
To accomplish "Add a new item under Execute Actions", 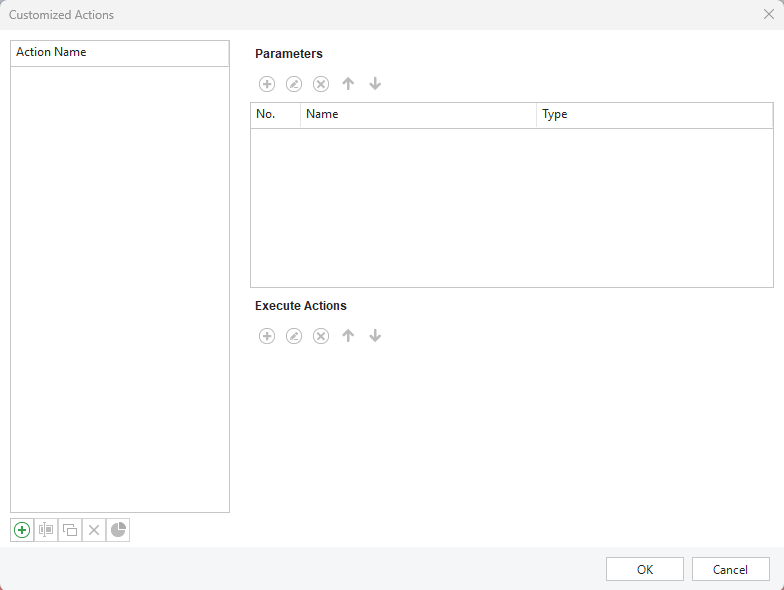I will [267, 336].
